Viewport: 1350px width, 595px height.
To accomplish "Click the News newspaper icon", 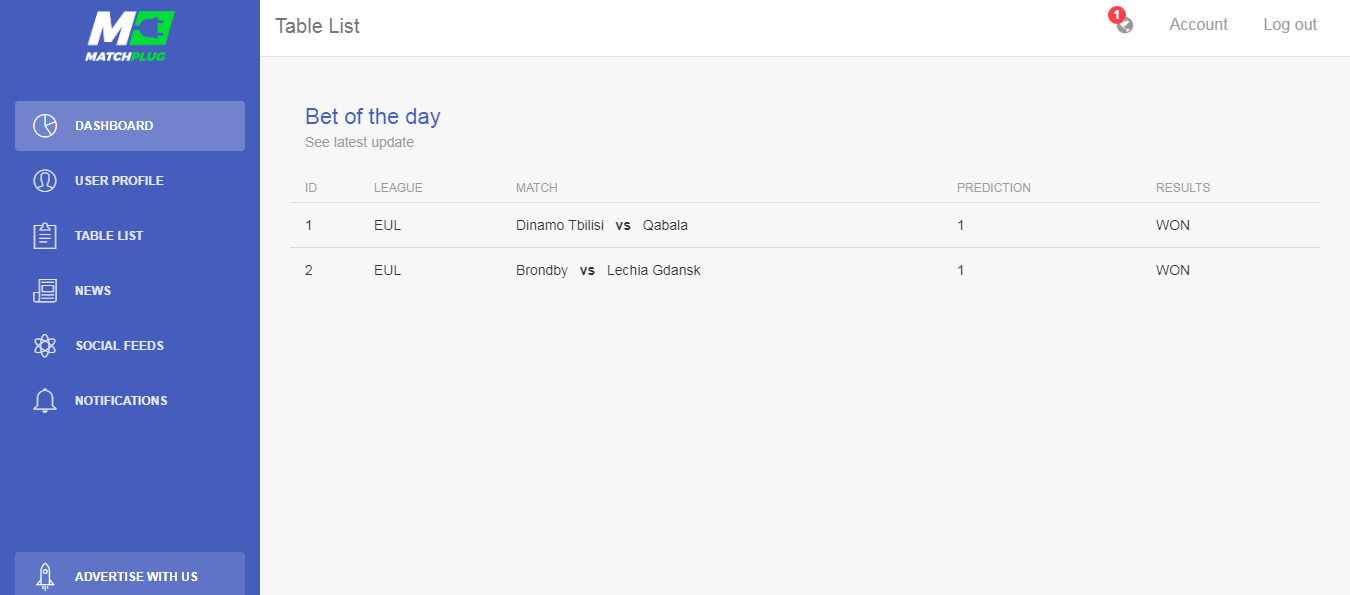I will 45,291.
